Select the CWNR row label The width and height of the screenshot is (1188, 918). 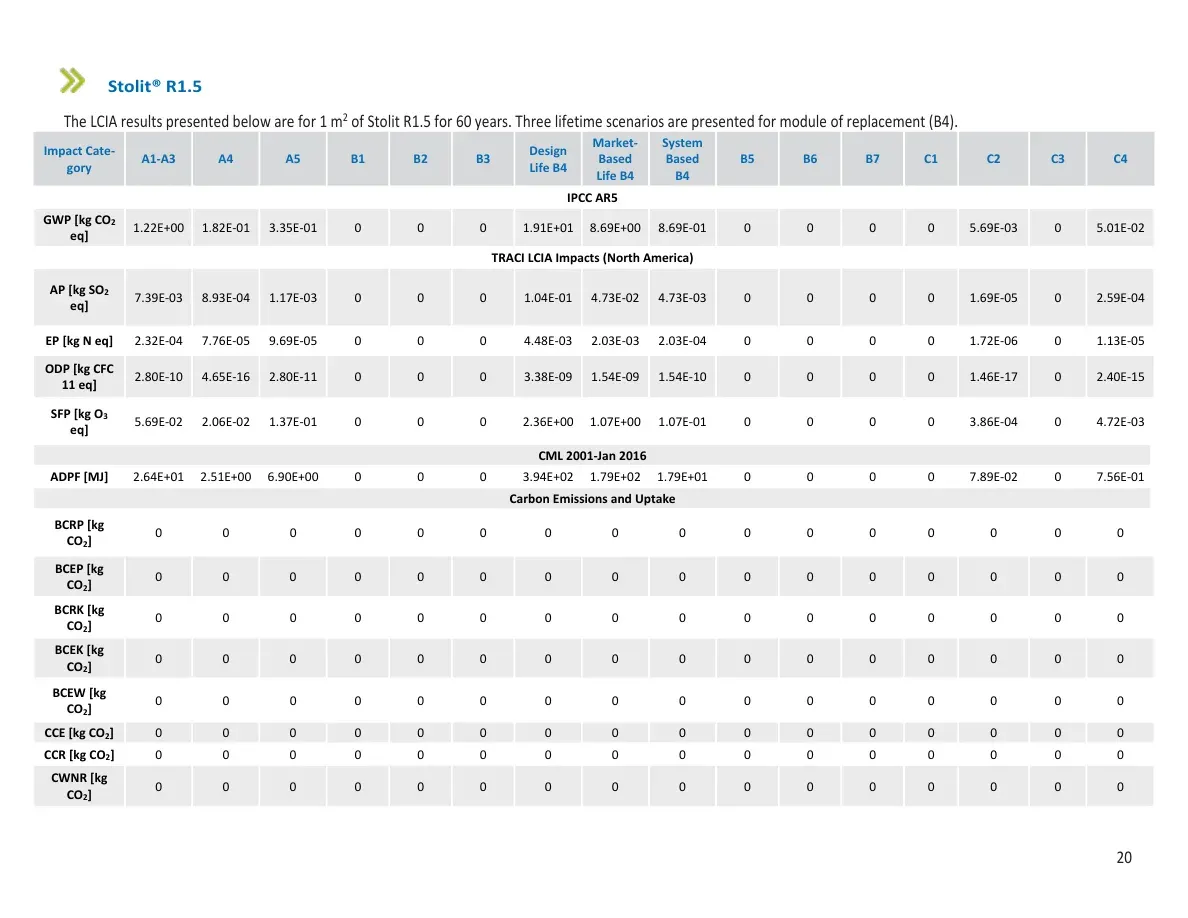click(79, 786)
